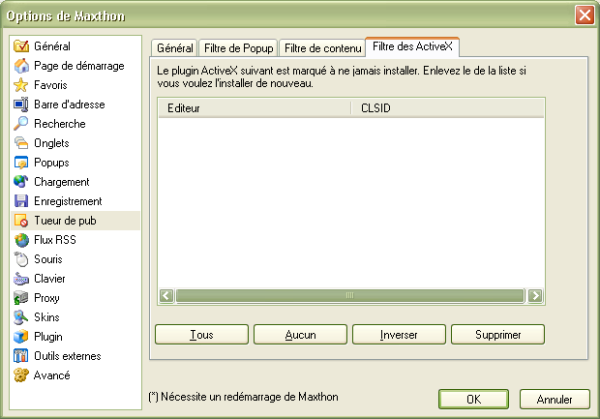Click the Souris mouse icon

pyautogui.click(x=21, y=259)
